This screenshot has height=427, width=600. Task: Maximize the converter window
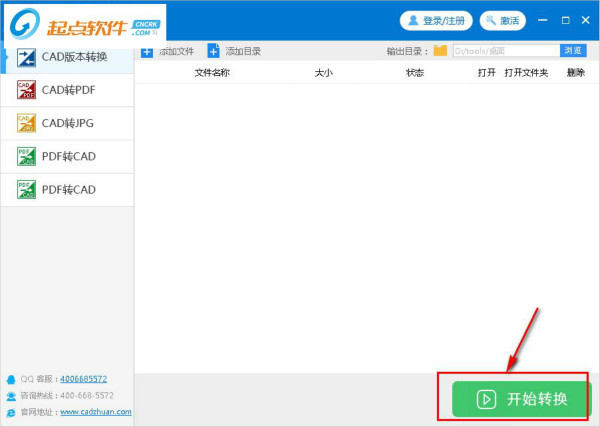click(566, 20)
